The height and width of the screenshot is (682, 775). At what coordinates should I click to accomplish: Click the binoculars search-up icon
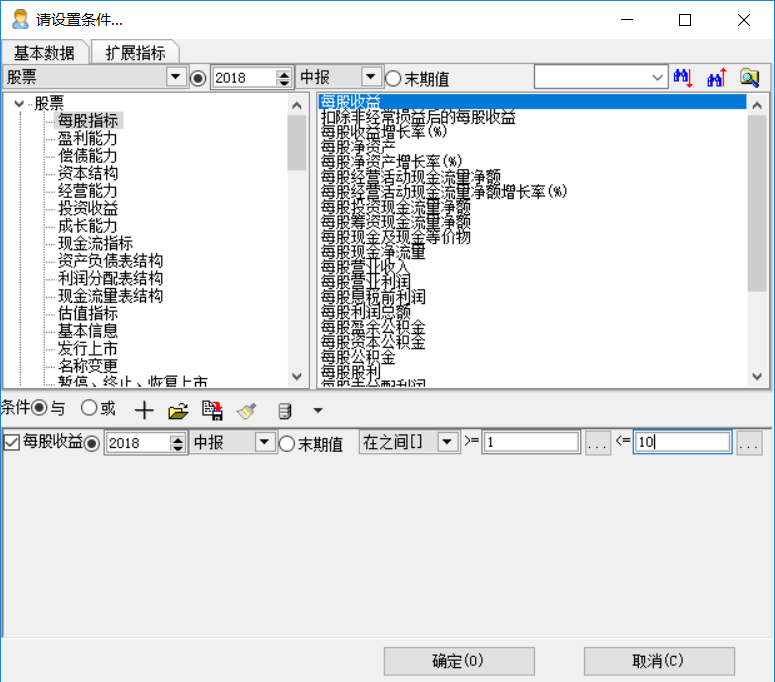[717, 78]
